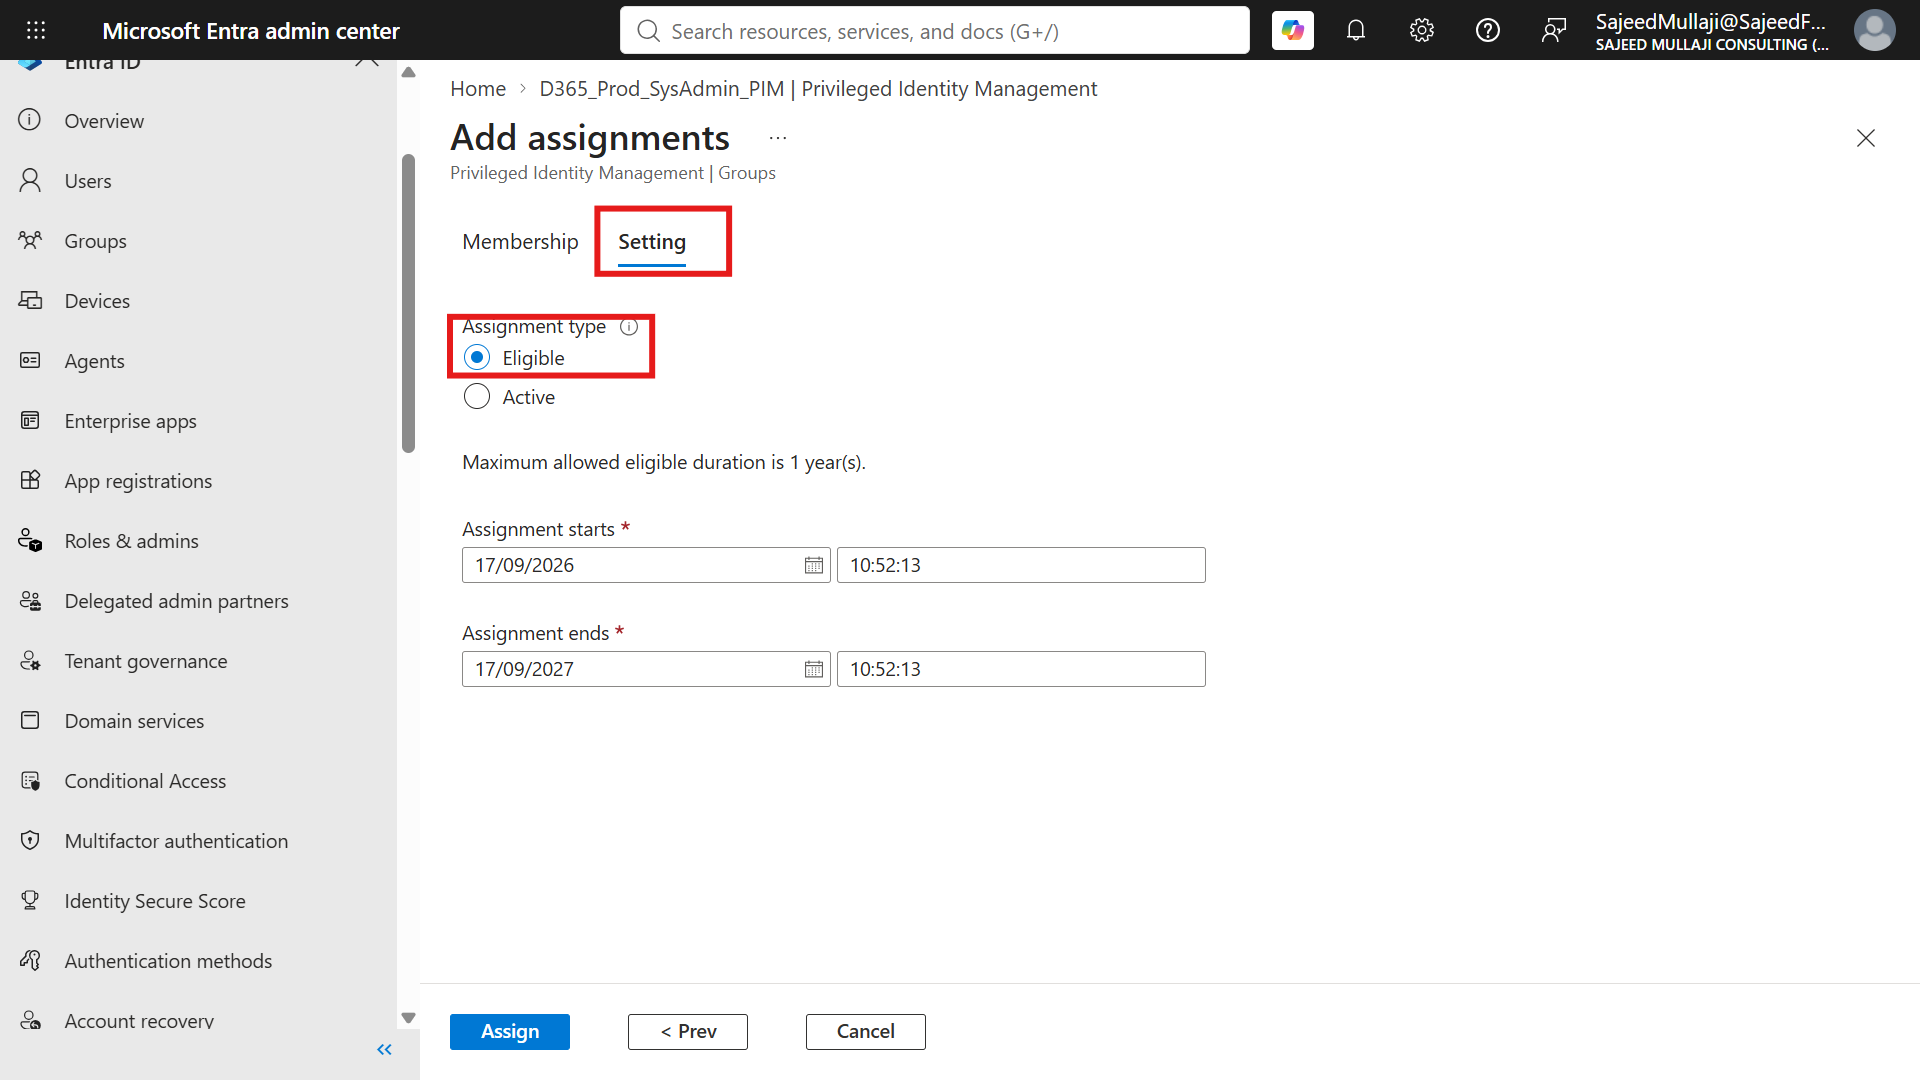The height and width of the screenshot is (1080, 1920).
Task: Click the Assignment type info icon
Action: (629, 327)
